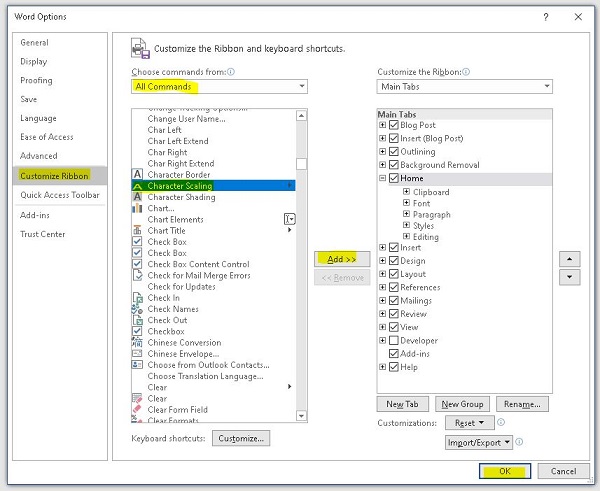Click the commands list scroll down arrow
Image resolution: width=600 pixels, height=491 pixels.
[302, 416]
